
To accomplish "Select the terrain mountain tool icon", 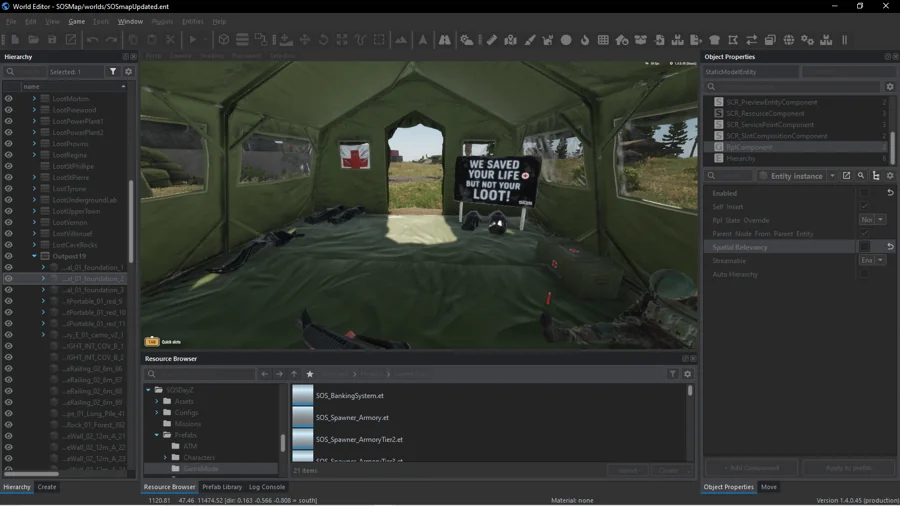I will (401, 40).
